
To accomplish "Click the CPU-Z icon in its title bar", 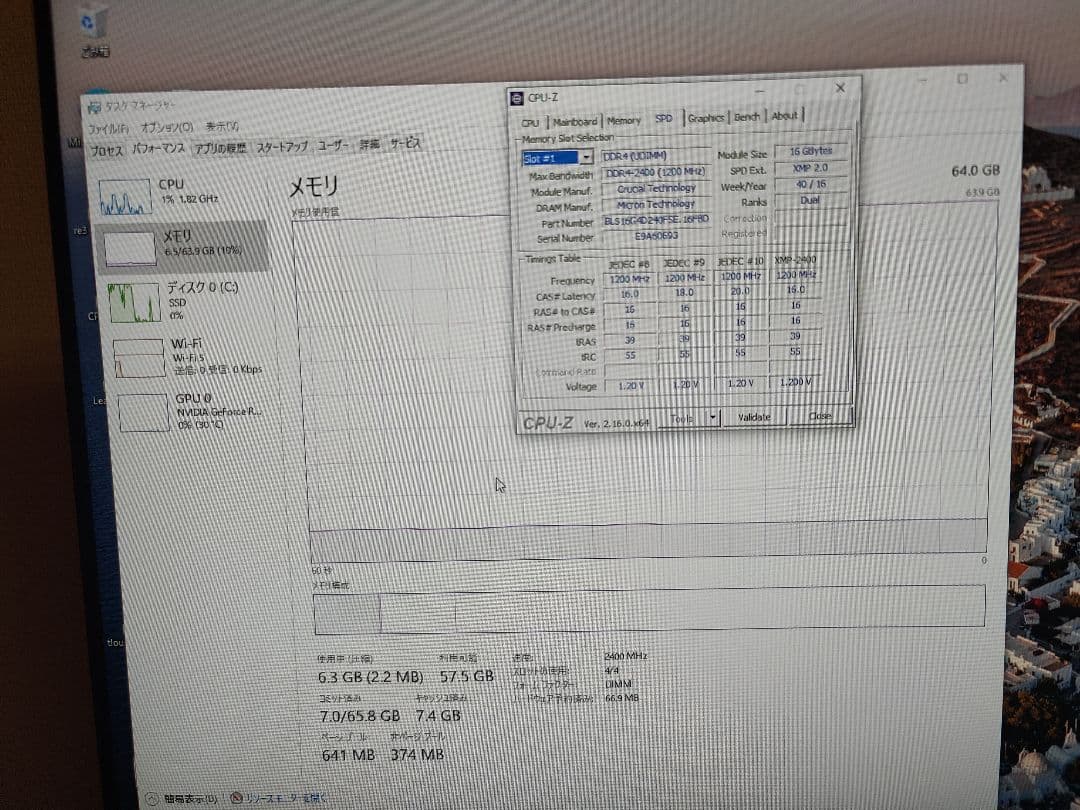I will [x=517, y=98].
